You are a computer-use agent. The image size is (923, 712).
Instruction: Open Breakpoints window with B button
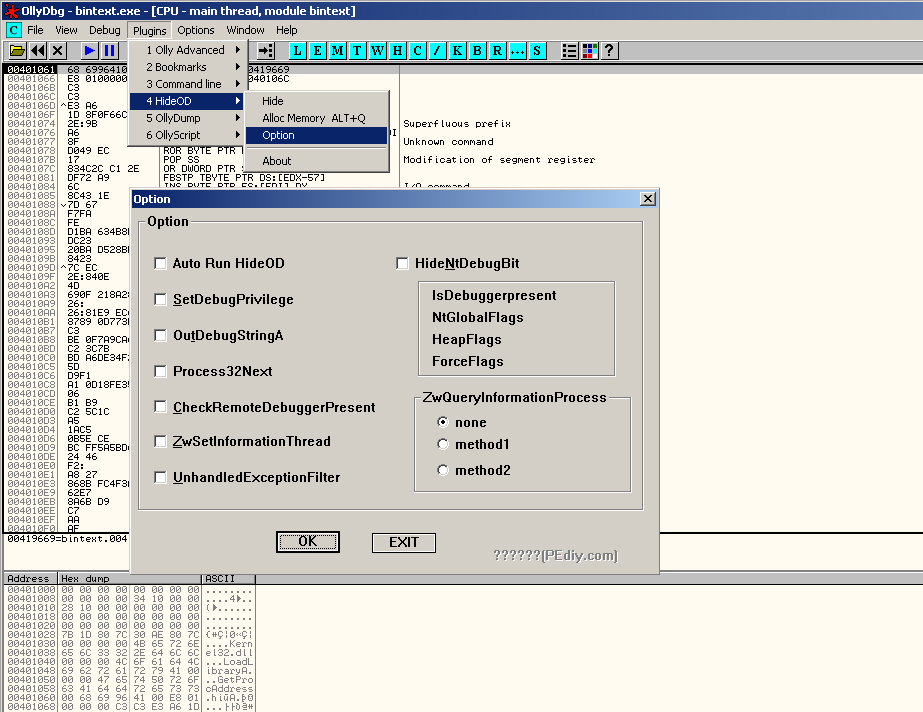(477, 50)
